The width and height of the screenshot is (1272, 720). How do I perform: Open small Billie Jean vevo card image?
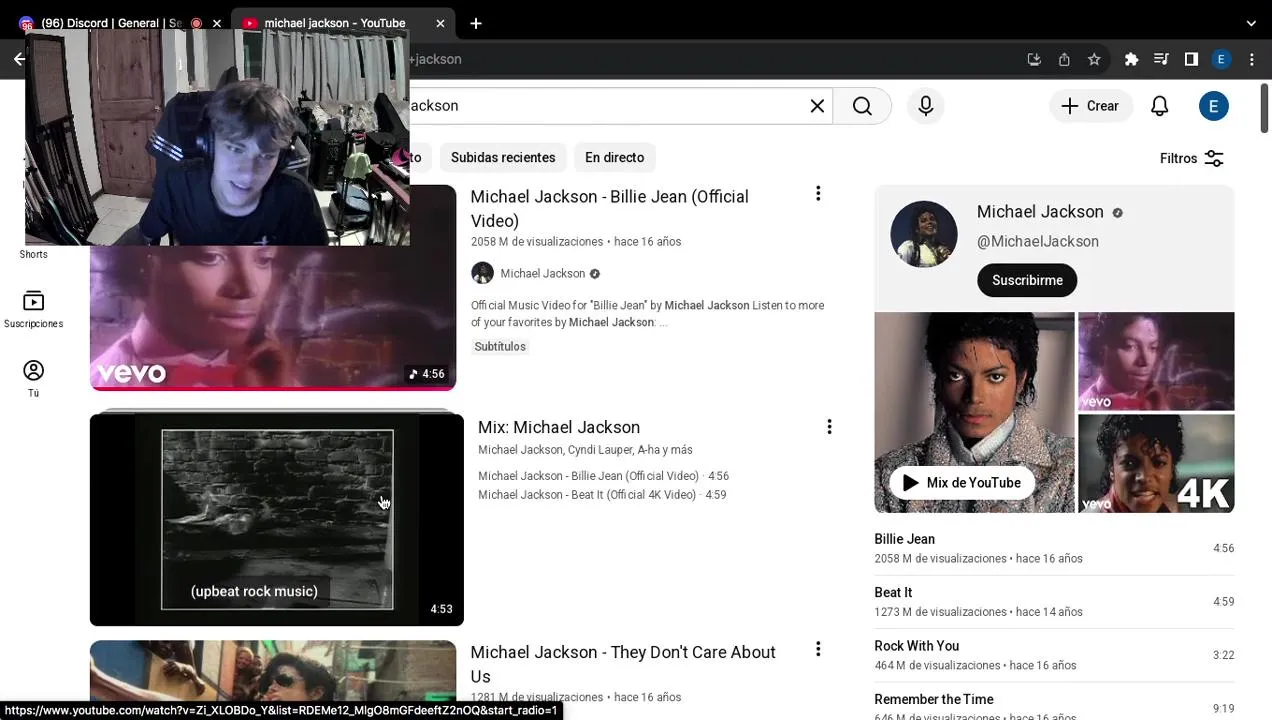tap(1156, 361)
